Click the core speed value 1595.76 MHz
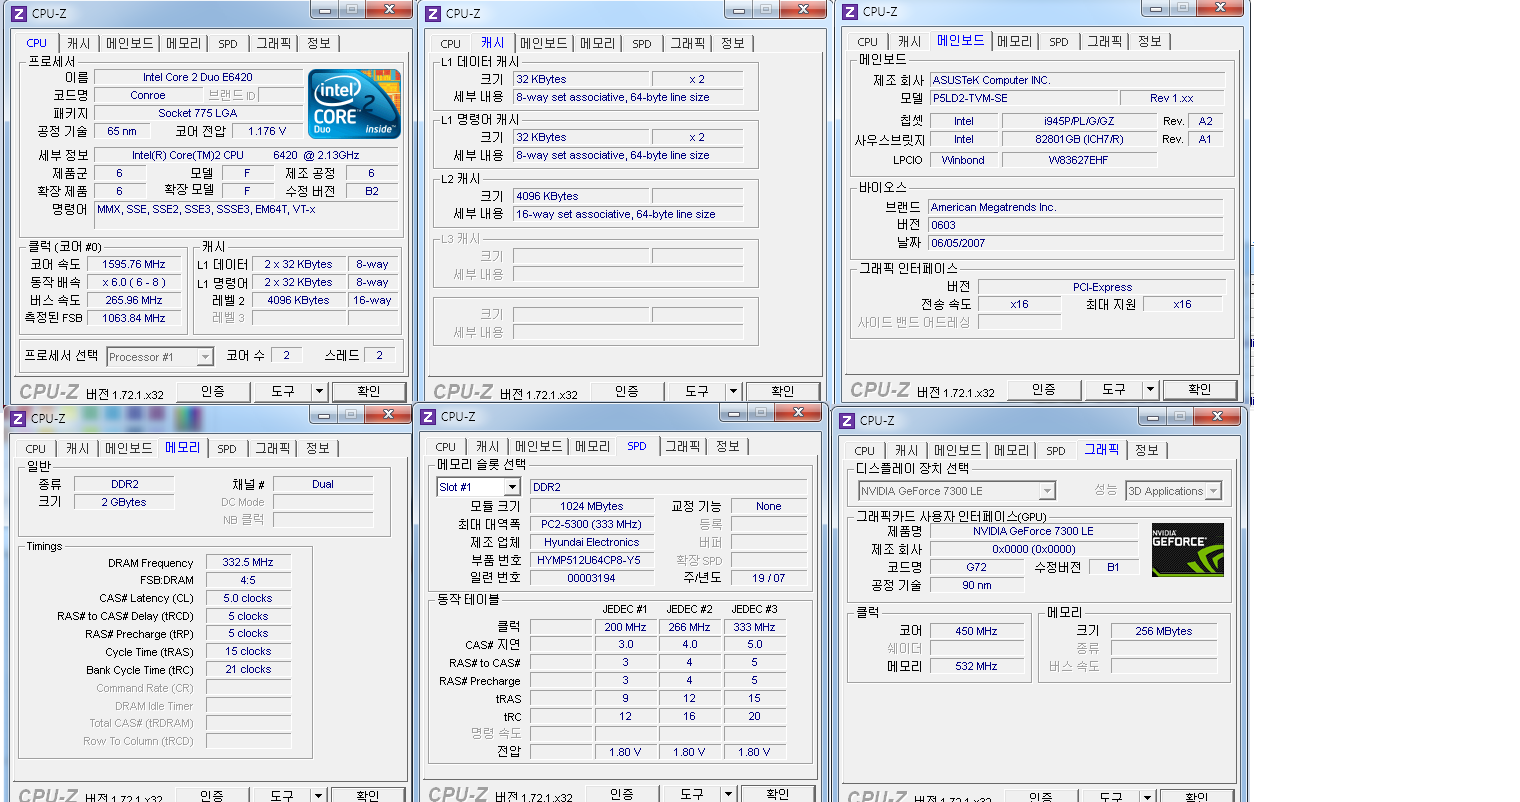The image size is (1520, 802). [x=134, y=264]
